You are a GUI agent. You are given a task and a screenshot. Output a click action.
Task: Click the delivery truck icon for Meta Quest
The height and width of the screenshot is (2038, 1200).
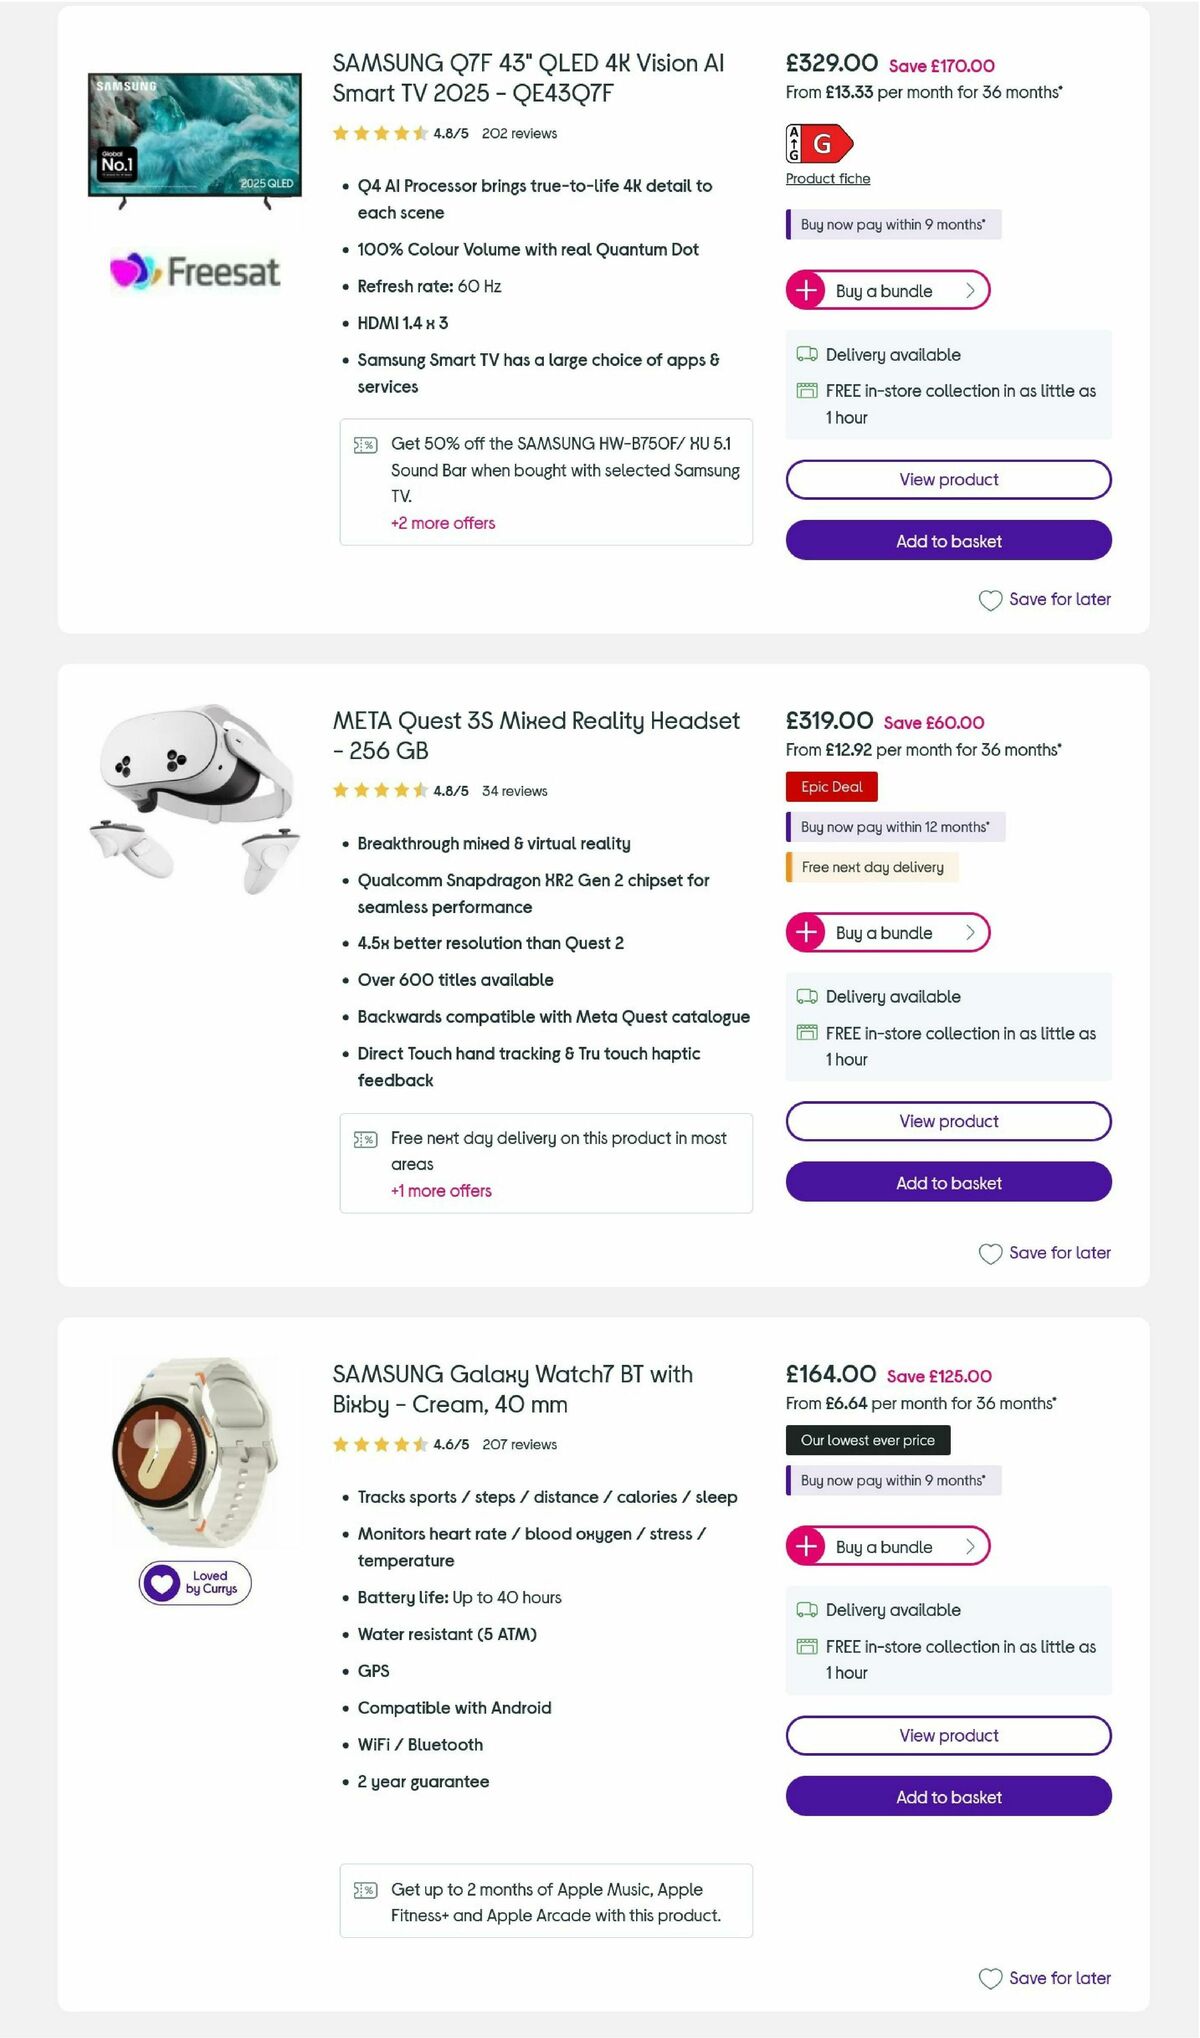[804, 997]
